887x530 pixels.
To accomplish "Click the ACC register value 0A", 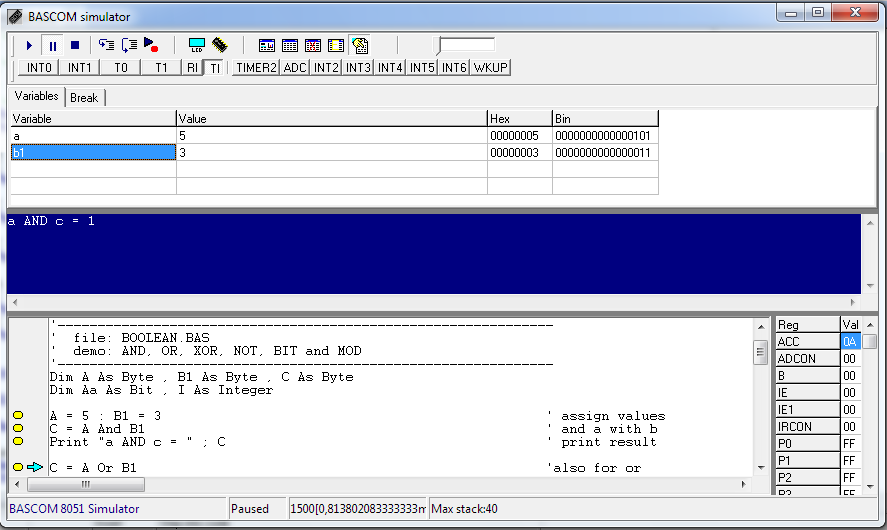I will [850, 342].
